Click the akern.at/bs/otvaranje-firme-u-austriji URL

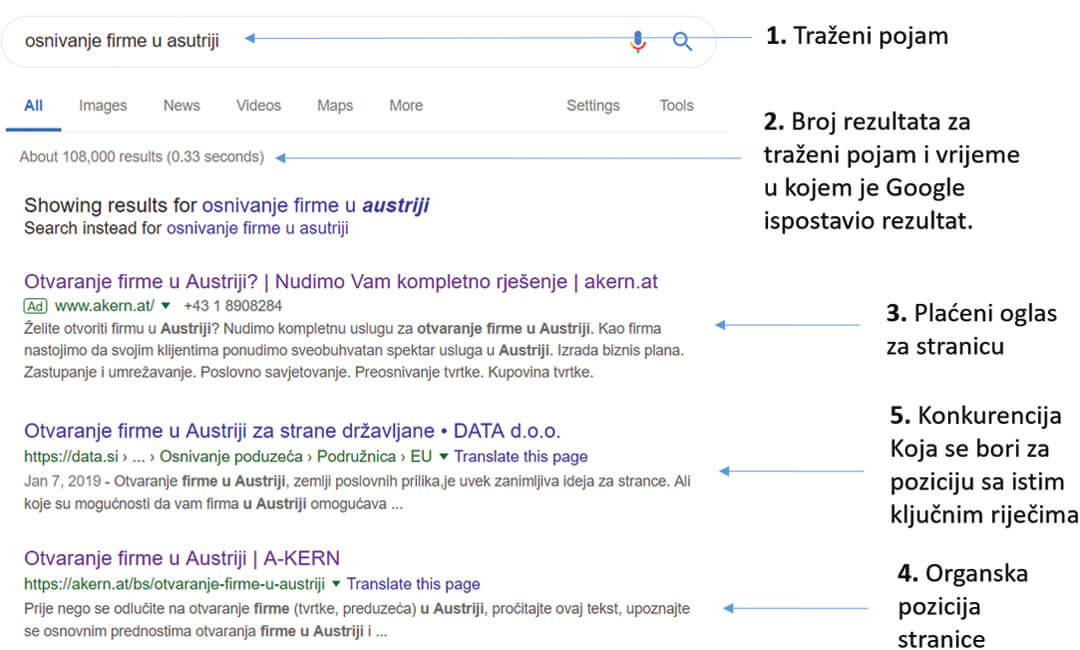click(174, 584)
